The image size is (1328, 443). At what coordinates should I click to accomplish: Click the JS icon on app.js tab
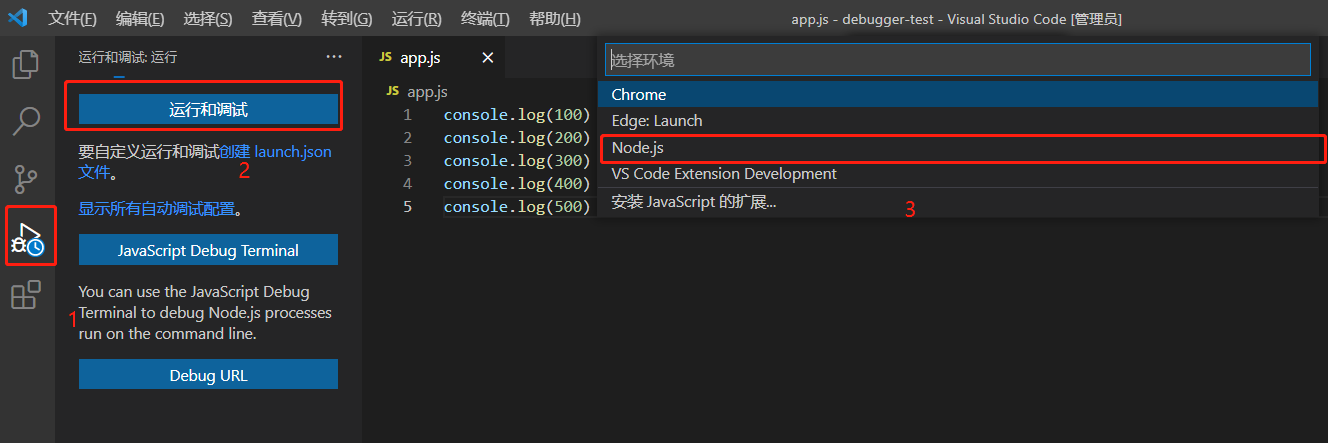click(x=385, y=57)
